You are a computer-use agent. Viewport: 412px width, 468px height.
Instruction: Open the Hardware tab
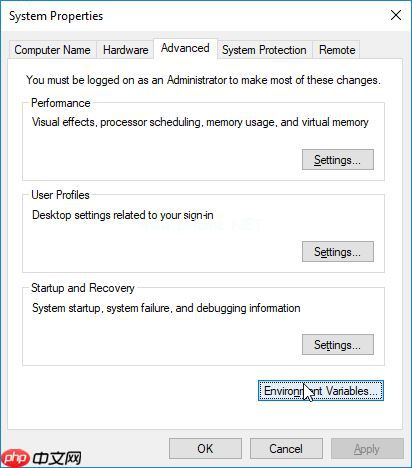[125, 50]
